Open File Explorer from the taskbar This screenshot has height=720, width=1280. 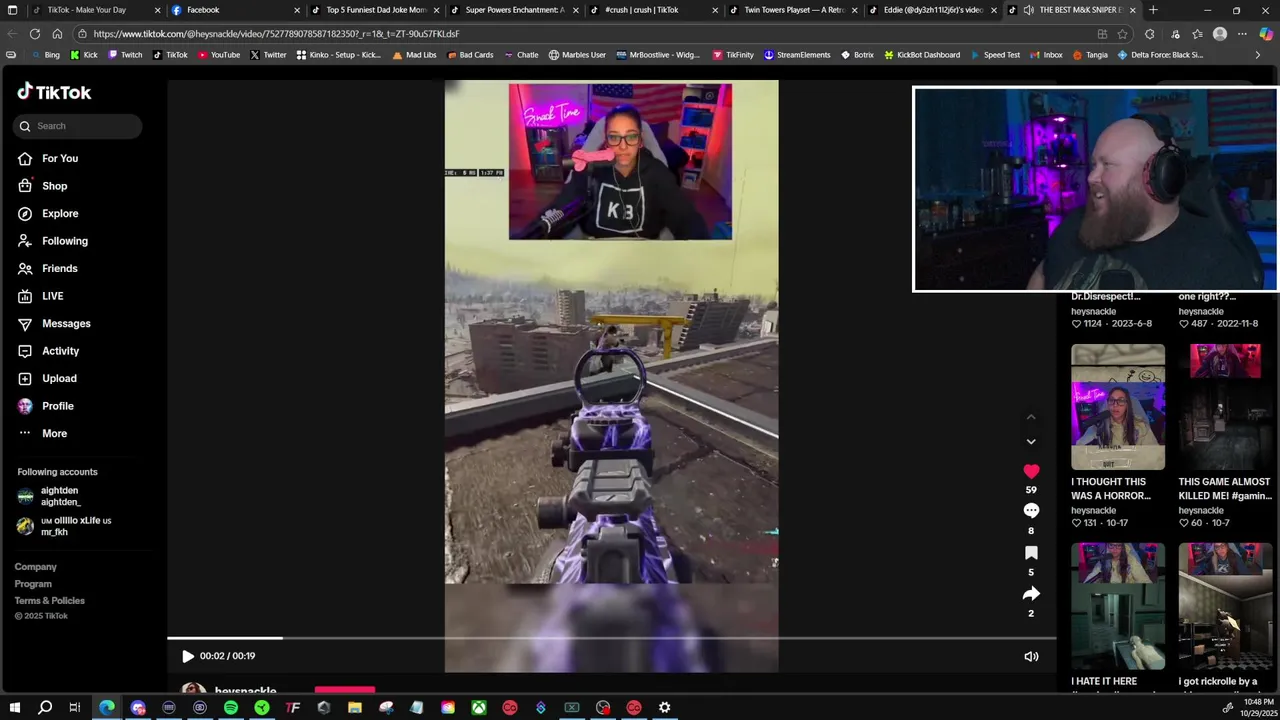pos(355,708)
